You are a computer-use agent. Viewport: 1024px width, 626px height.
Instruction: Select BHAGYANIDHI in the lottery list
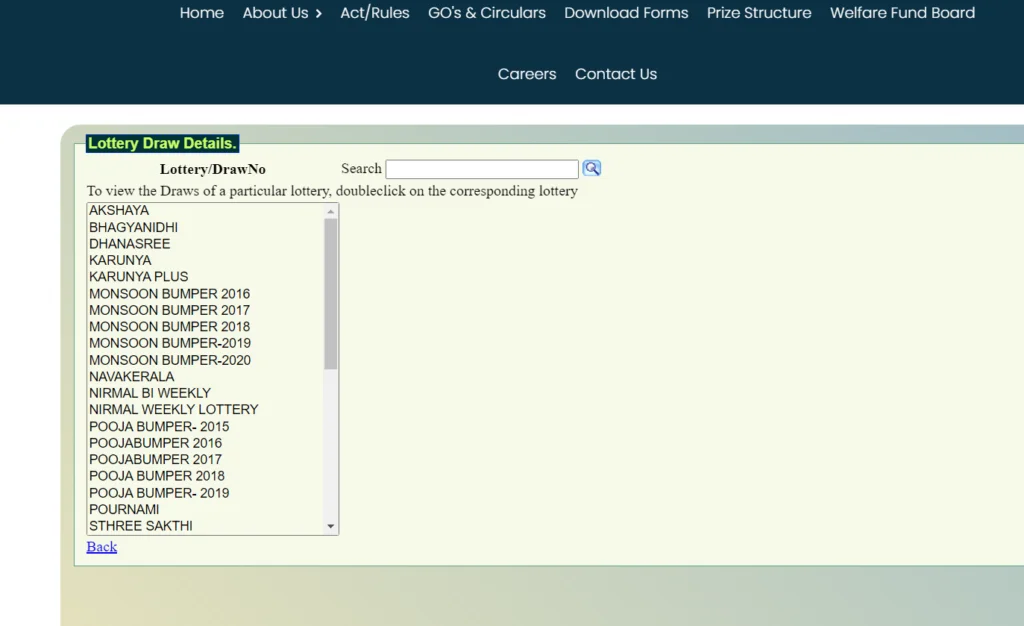click(x=205, y=227)
